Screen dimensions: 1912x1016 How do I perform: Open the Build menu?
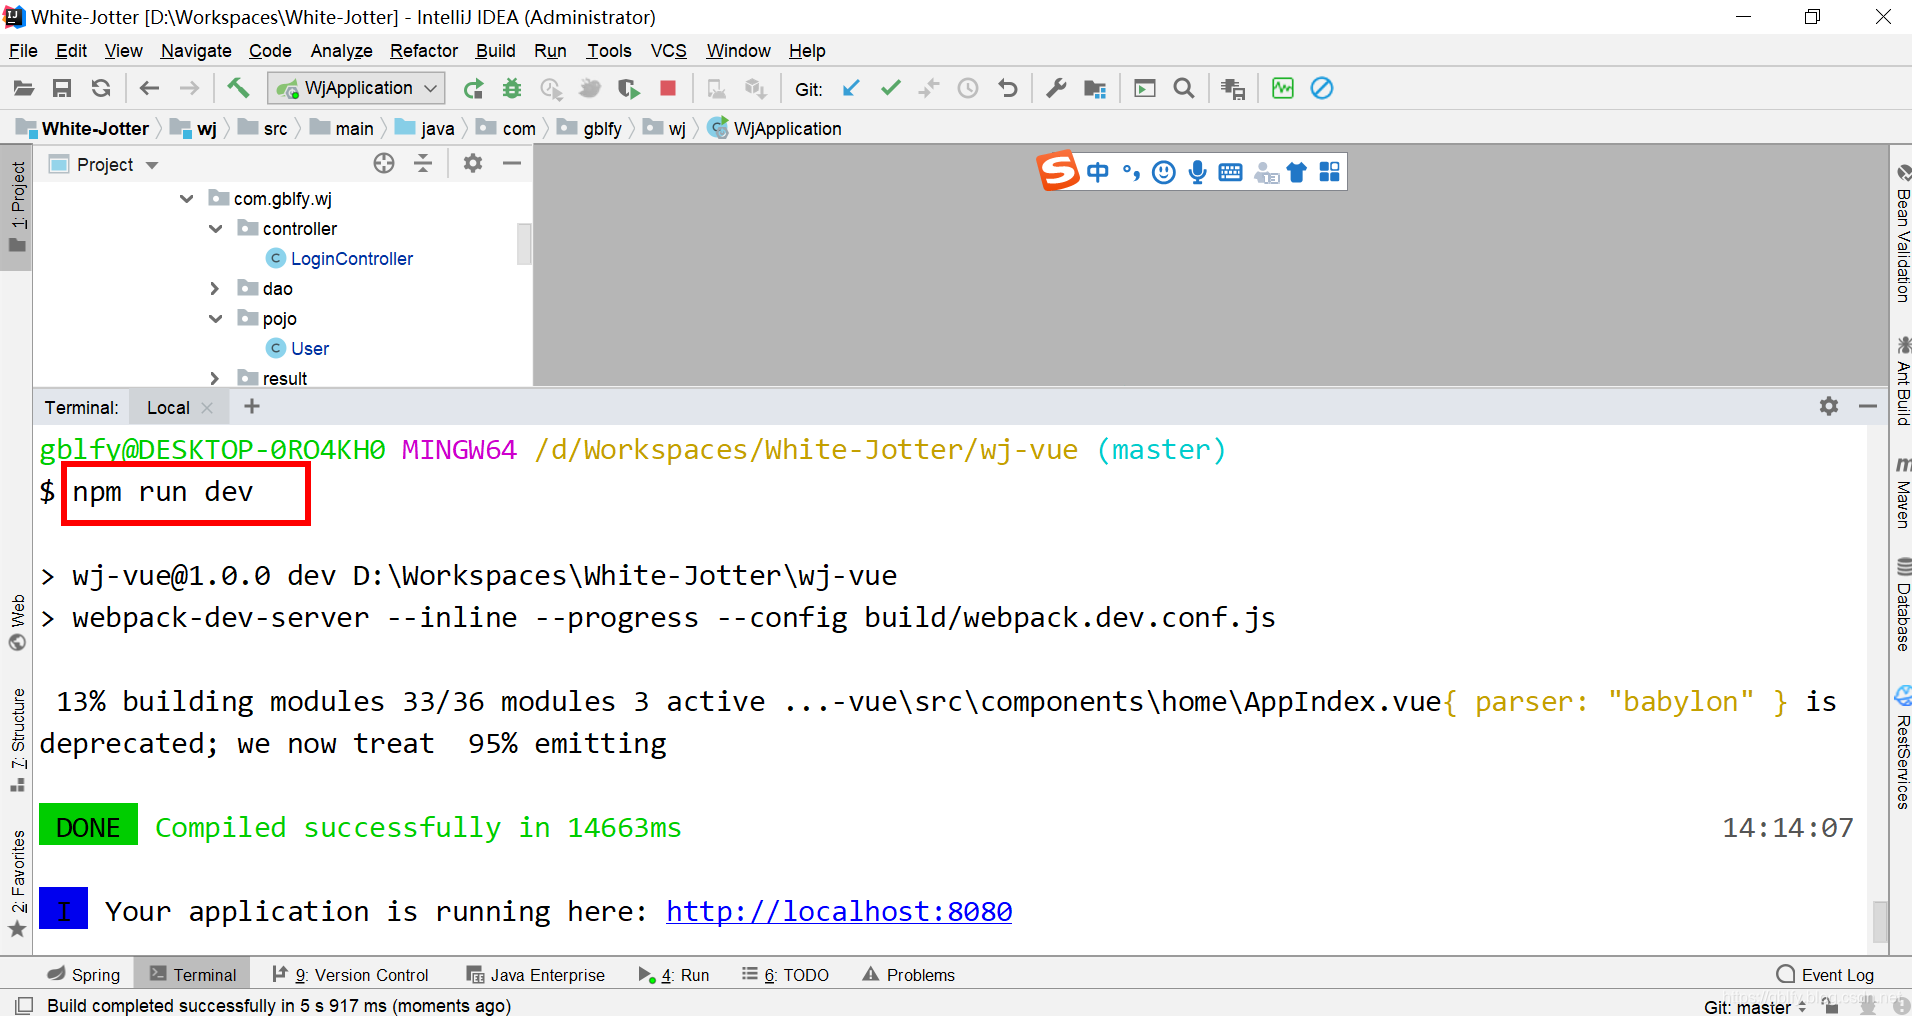pyautogui.click(x=495, y=51)
